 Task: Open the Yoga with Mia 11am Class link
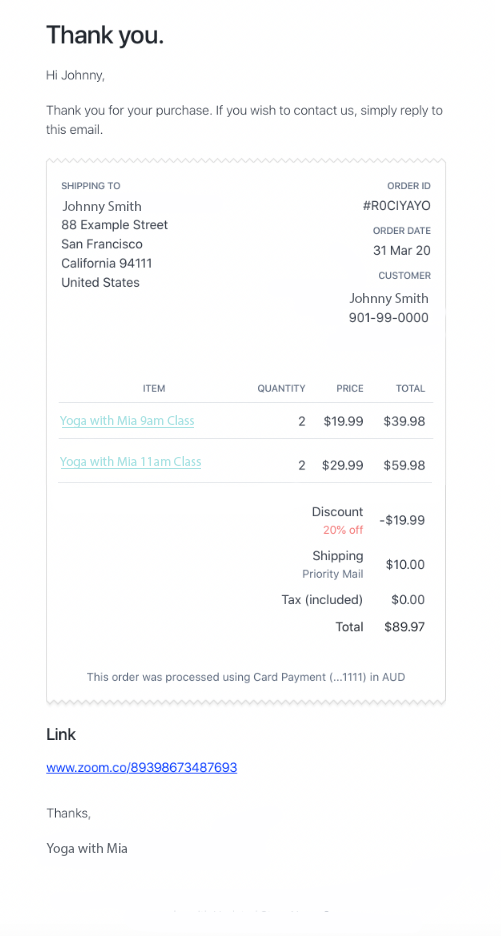pos(130,462)
